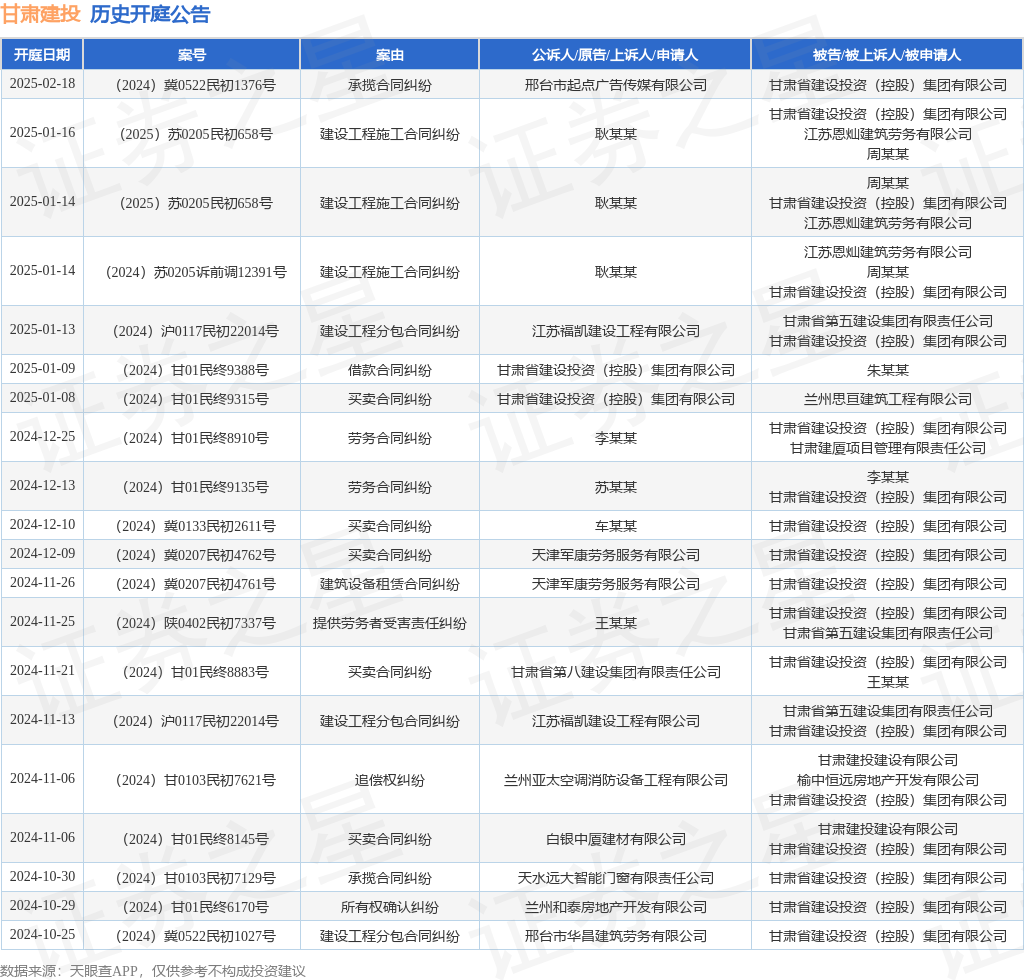Click defendant 朱某某
The image size is (1024, 980).
tap(888, 371)
